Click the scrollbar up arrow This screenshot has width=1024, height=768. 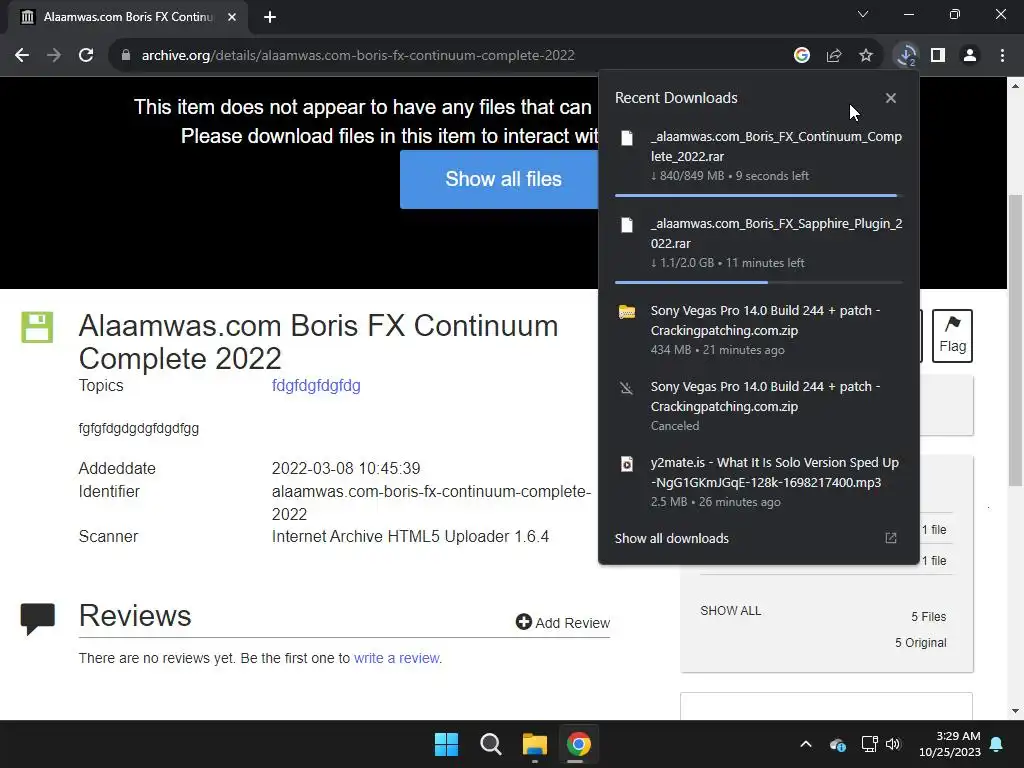[1015, 86]
